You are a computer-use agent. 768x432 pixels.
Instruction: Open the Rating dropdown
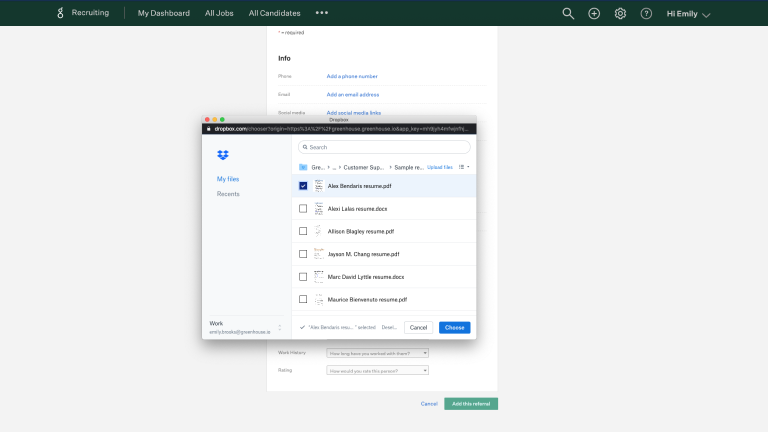[377, 370]
